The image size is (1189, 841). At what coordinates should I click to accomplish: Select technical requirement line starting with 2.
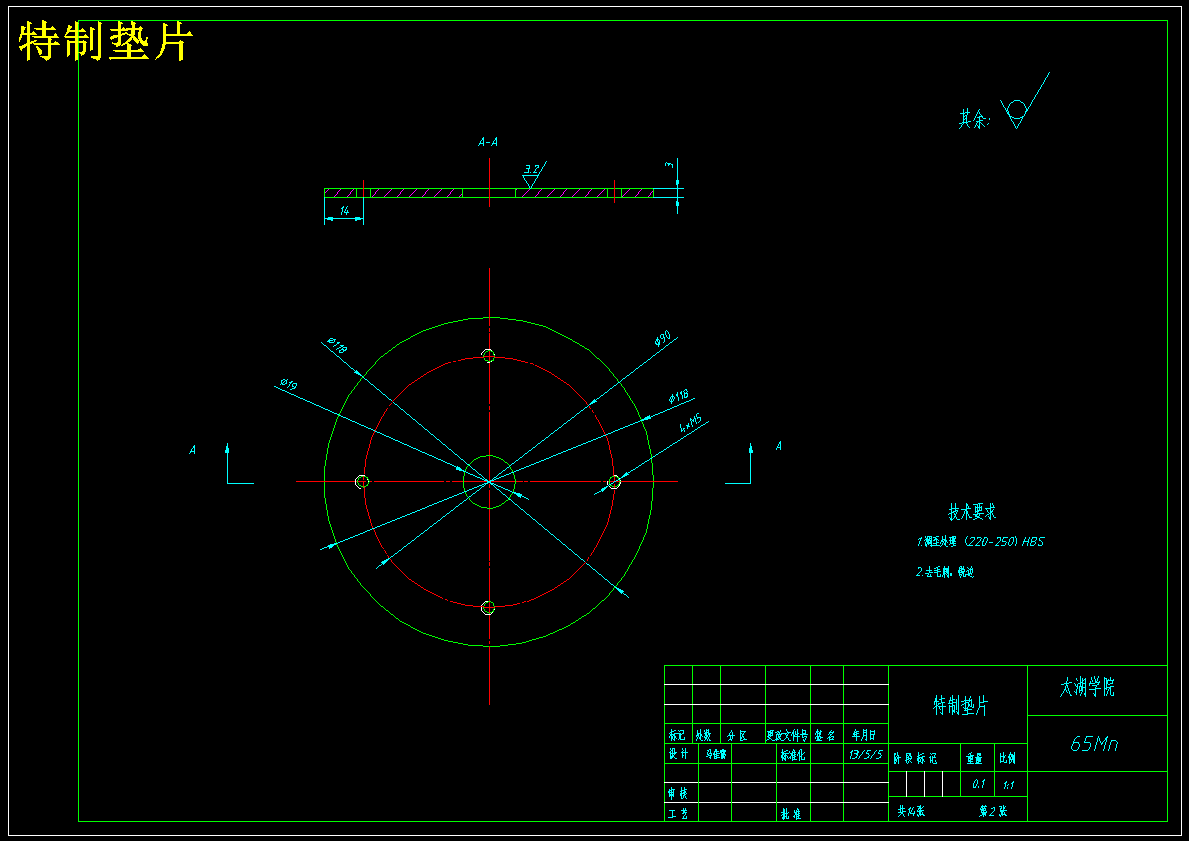[x=945, y=573]
